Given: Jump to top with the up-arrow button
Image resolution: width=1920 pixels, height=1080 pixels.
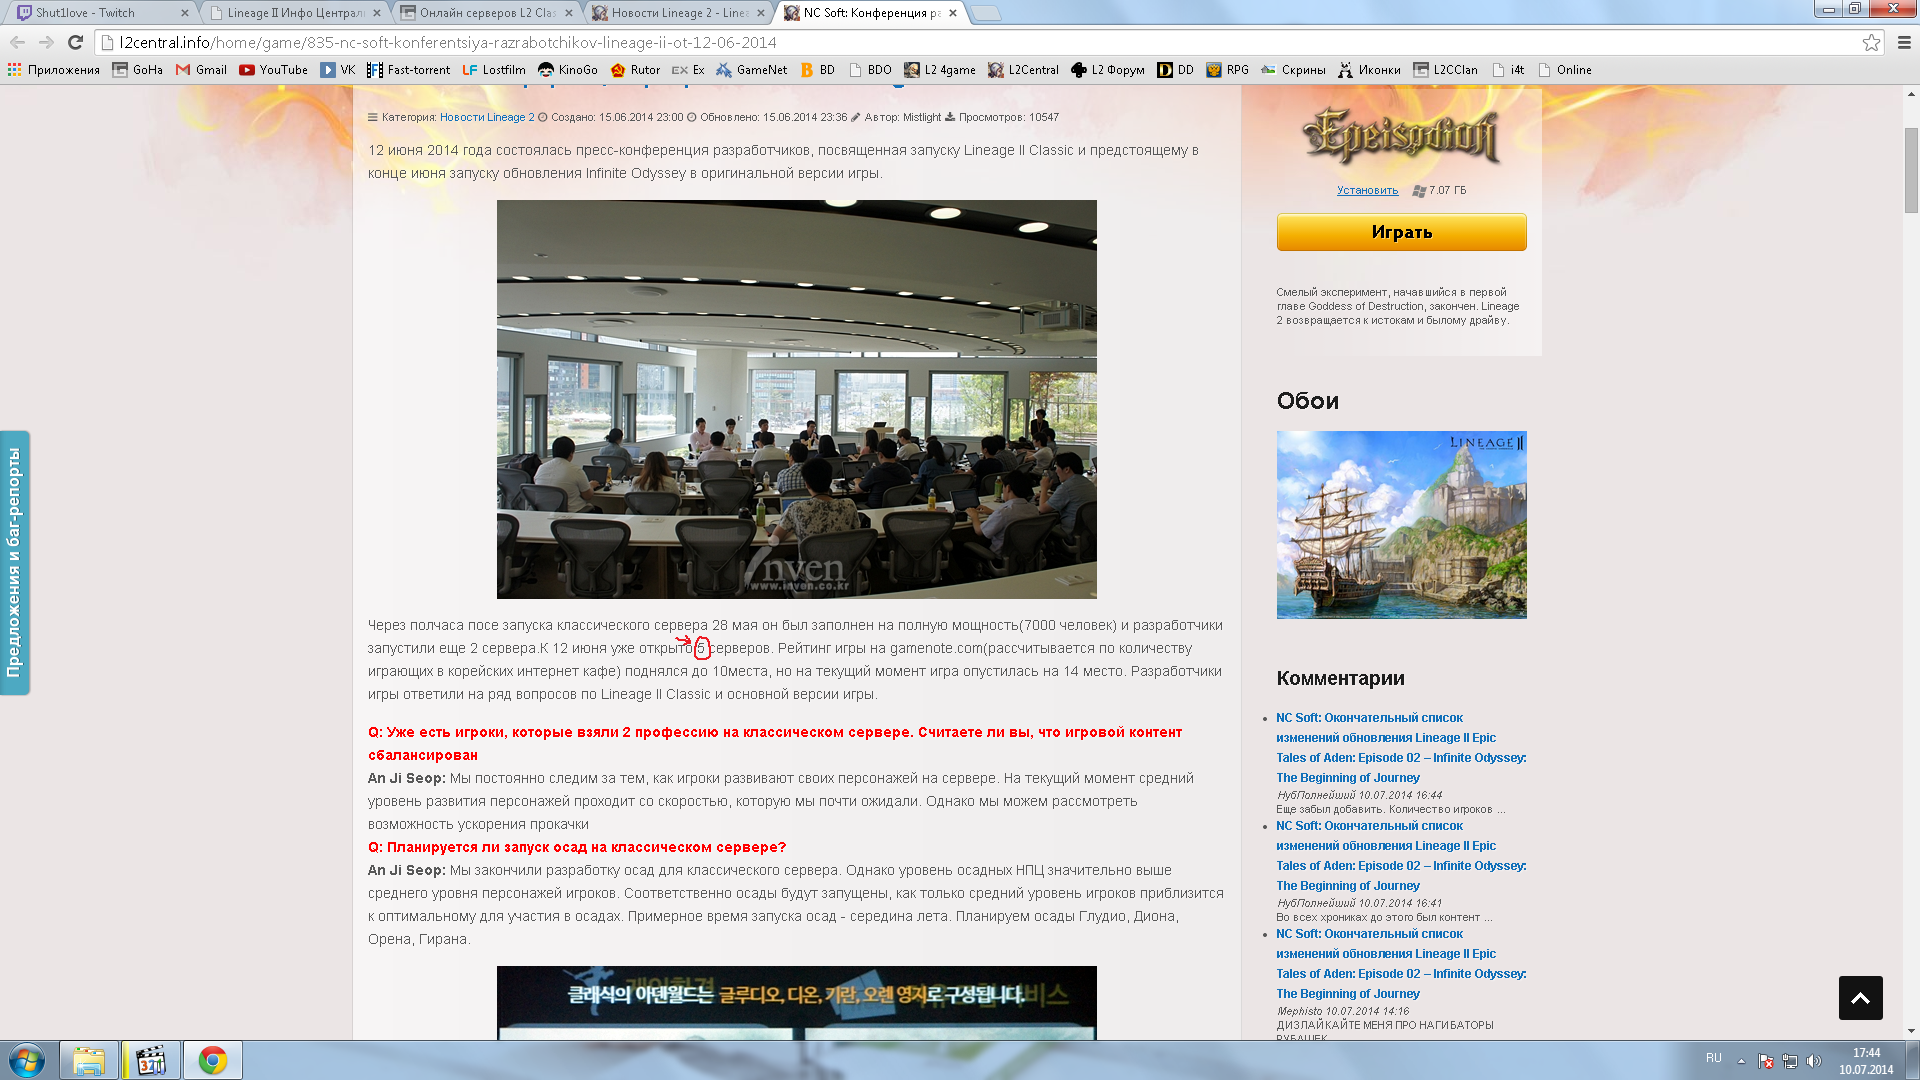Looking at the screenshot, I should coord(1860,998).
